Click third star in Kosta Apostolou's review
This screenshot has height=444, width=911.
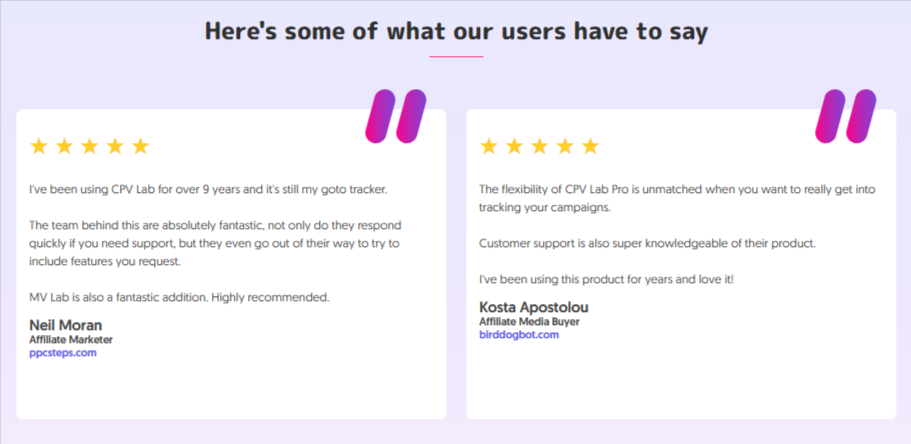(540, 146)
